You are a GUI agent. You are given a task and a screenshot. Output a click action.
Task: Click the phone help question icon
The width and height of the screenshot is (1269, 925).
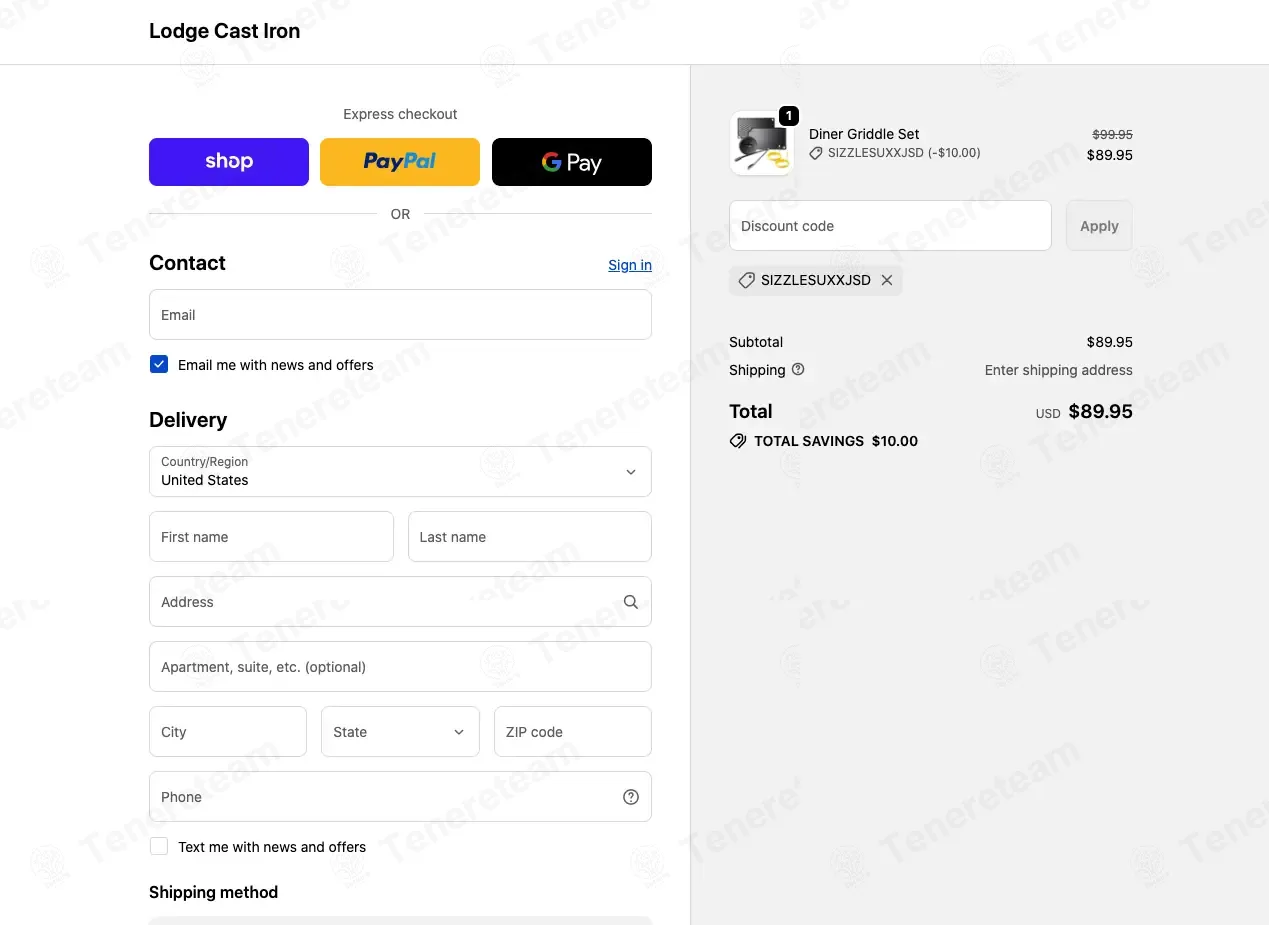pos(631,797)
